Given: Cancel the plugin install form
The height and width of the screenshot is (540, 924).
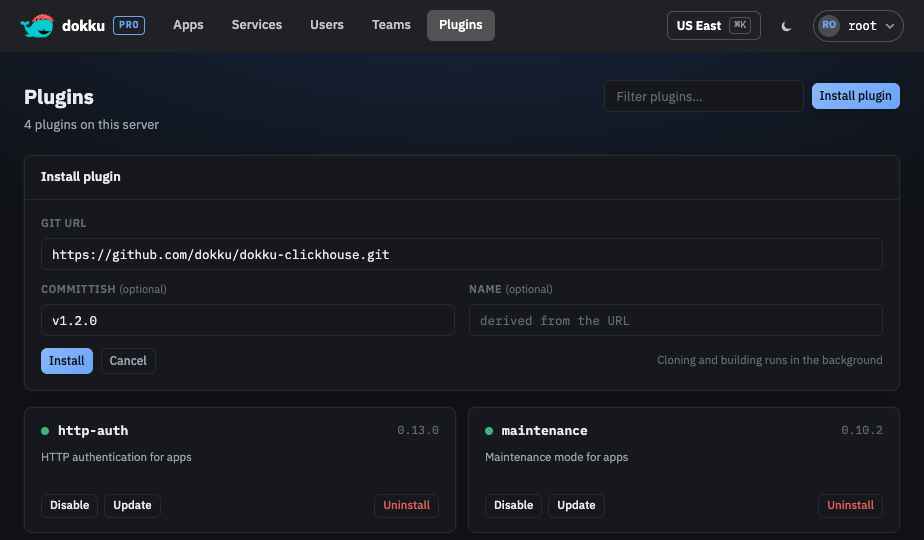Looking at the screenshot, I should (128, 361).
